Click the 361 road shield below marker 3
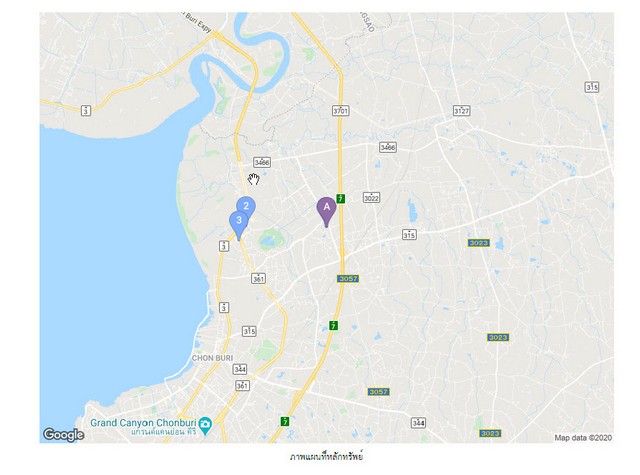This screenshot has height=475, width=640. click(258, 279)
